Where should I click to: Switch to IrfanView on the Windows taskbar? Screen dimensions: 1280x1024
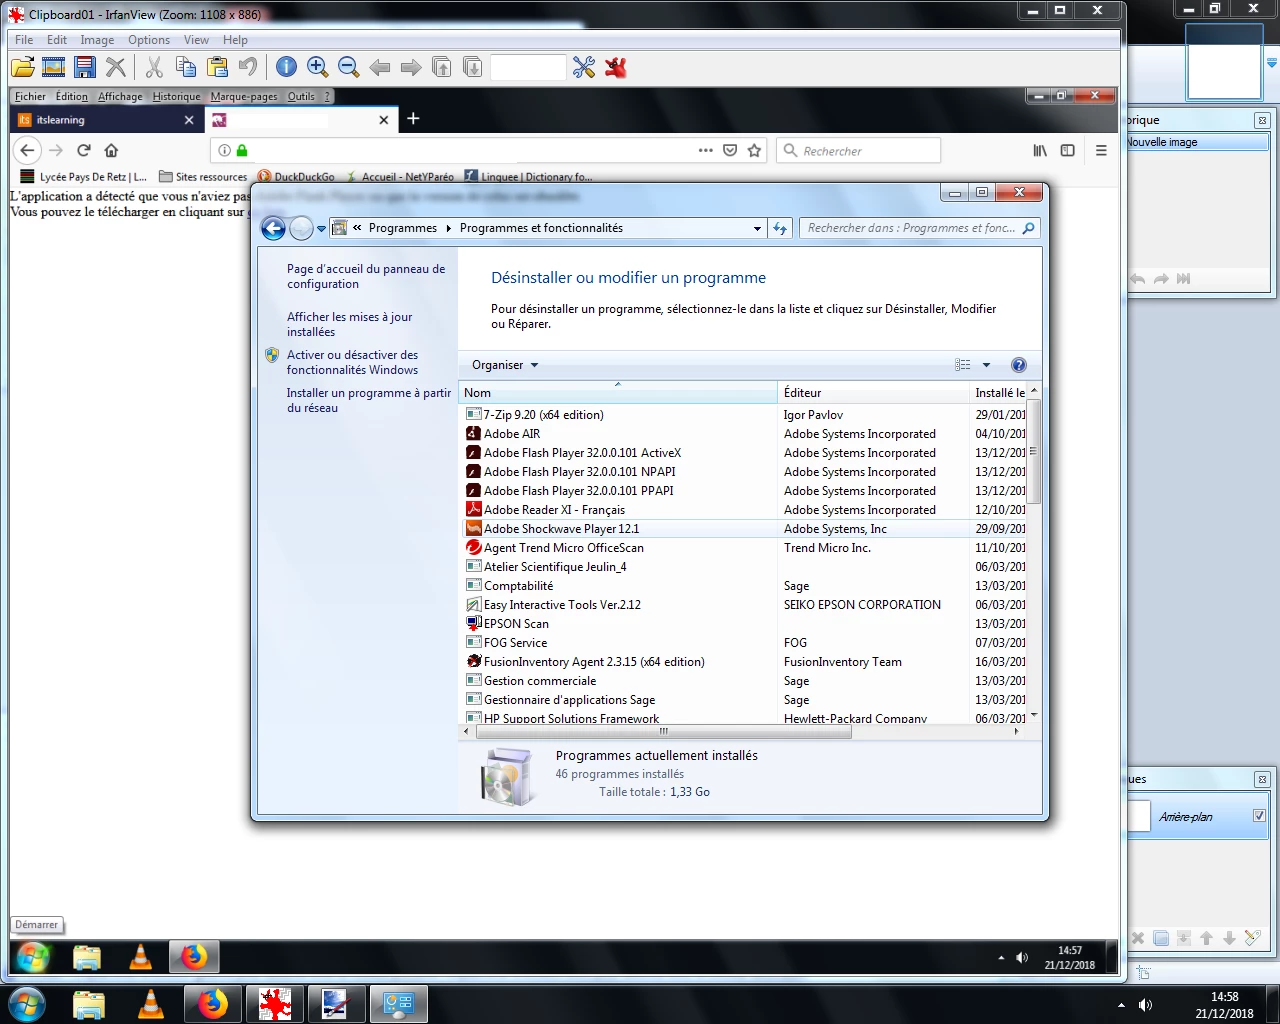pos(275,1004)
